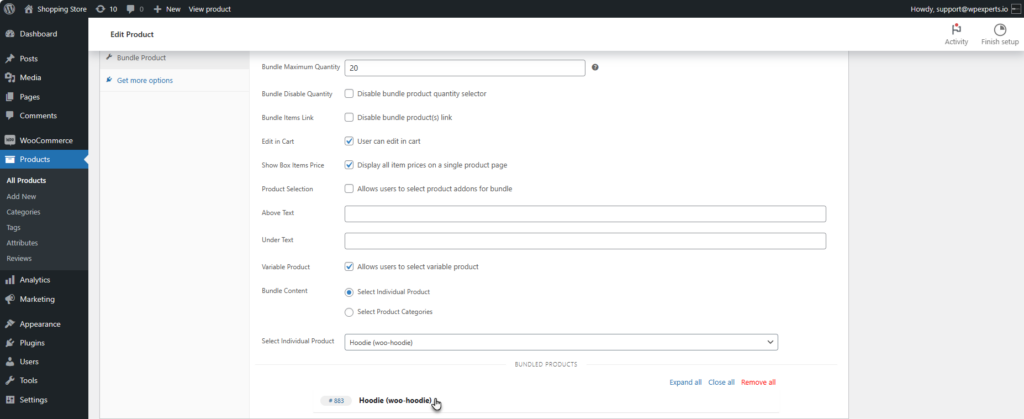Image resolution: width=1024 pixels, height=419 pixels.
Task: Open the comments bubble icon in admin bar
Action: pos(131,9)
